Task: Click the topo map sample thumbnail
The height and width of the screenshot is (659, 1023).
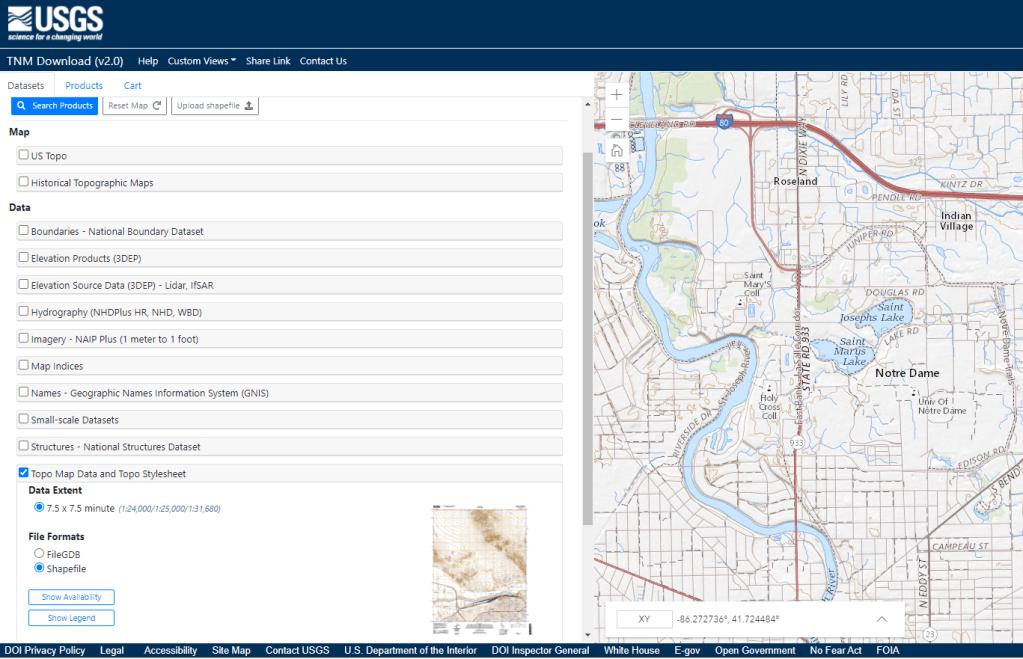Action: point(482,569)
